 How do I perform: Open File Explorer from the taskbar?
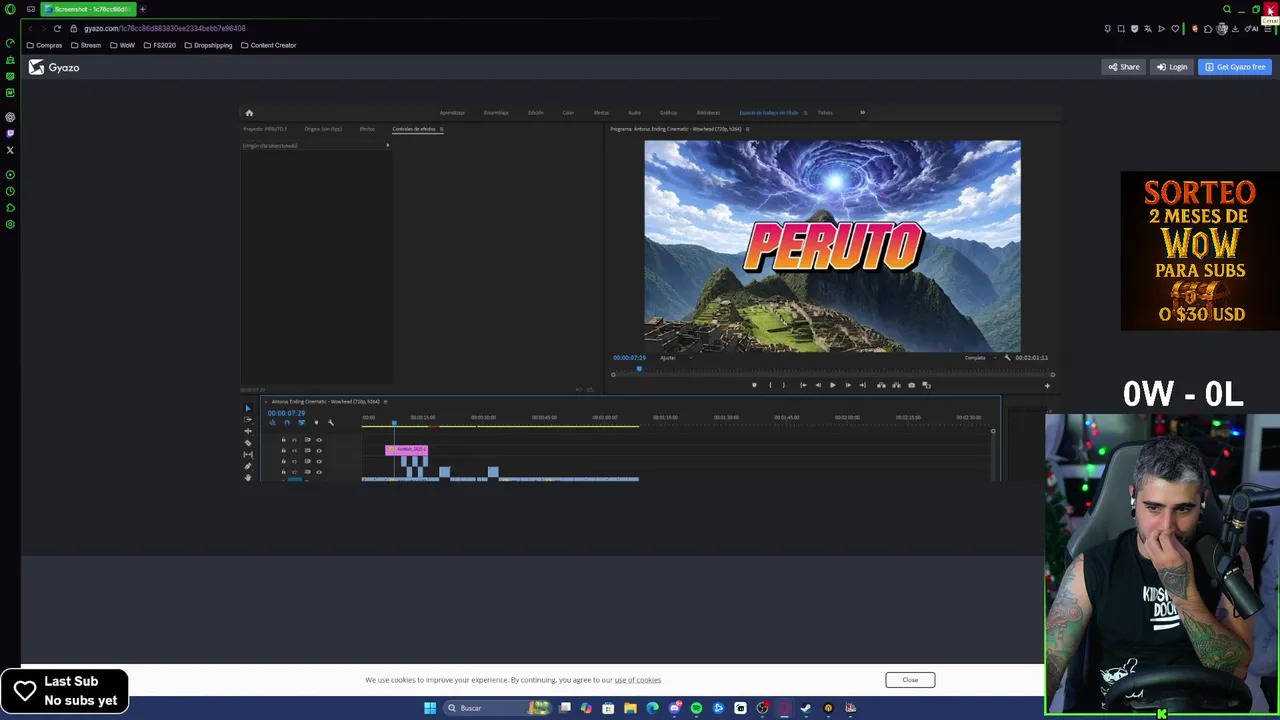(630, 708)
